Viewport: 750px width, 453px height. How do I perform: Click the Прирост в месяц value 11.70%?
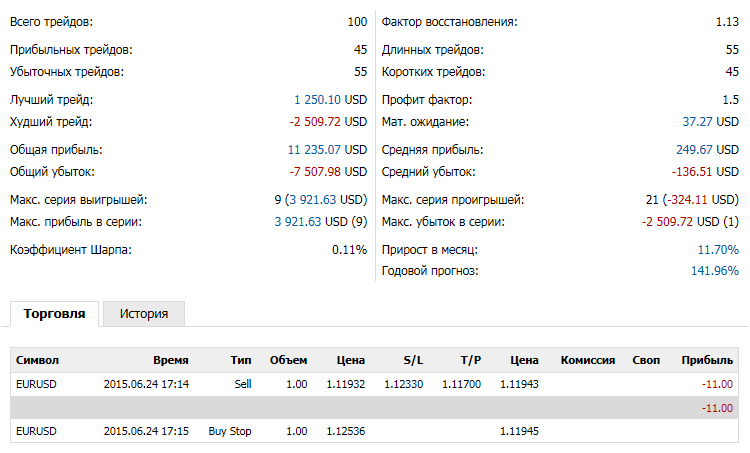[718, 249]
